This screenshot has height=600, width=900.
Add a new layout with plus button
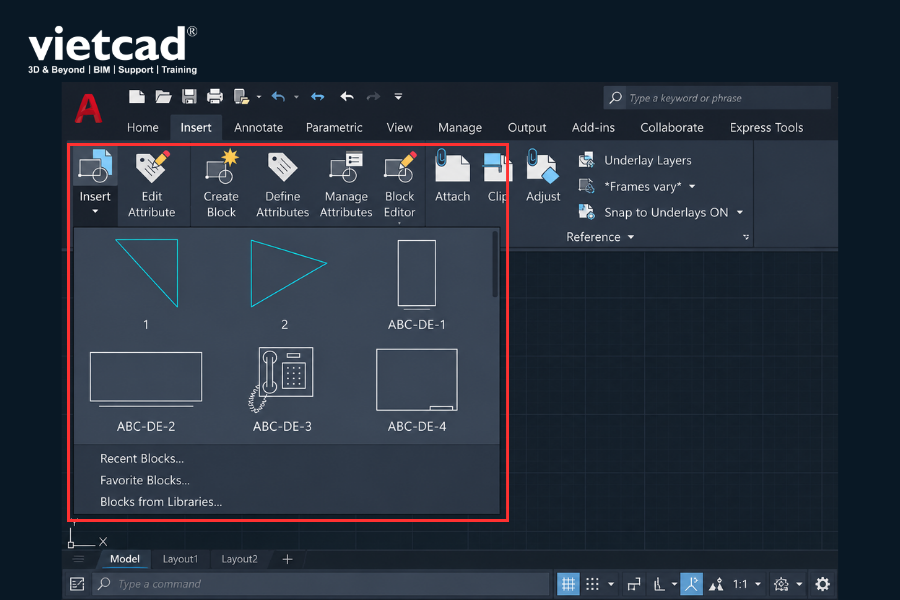[288, 559]
